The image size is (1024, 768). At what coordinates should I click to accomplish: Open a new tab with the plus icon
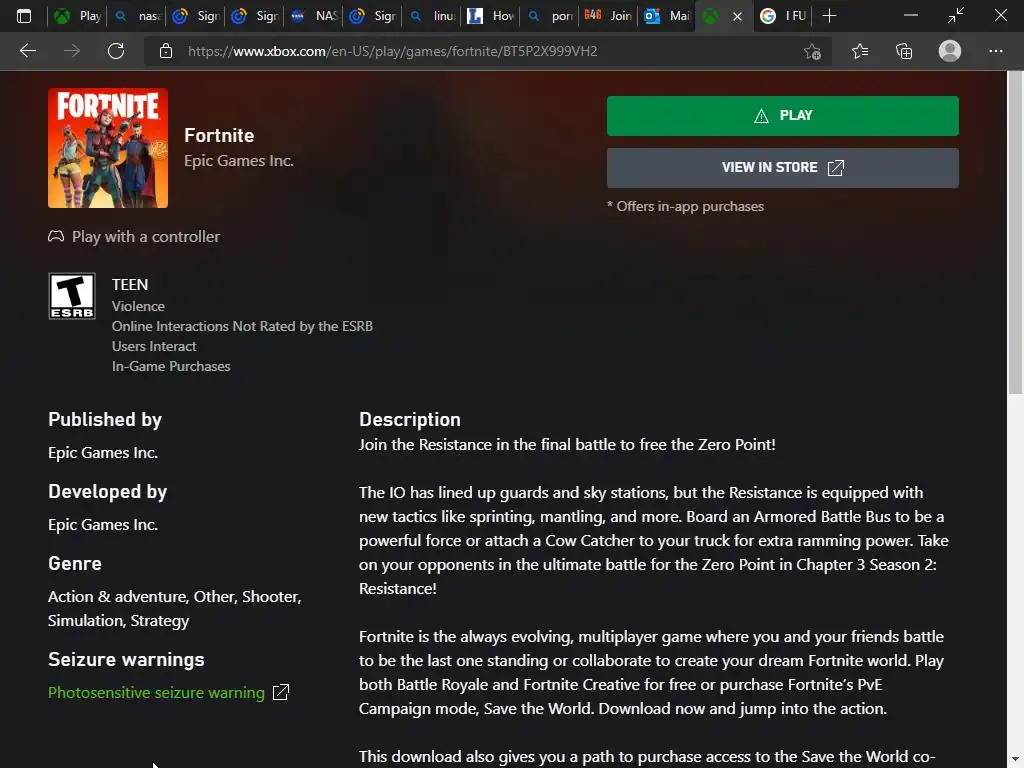(x=829, y=16)
